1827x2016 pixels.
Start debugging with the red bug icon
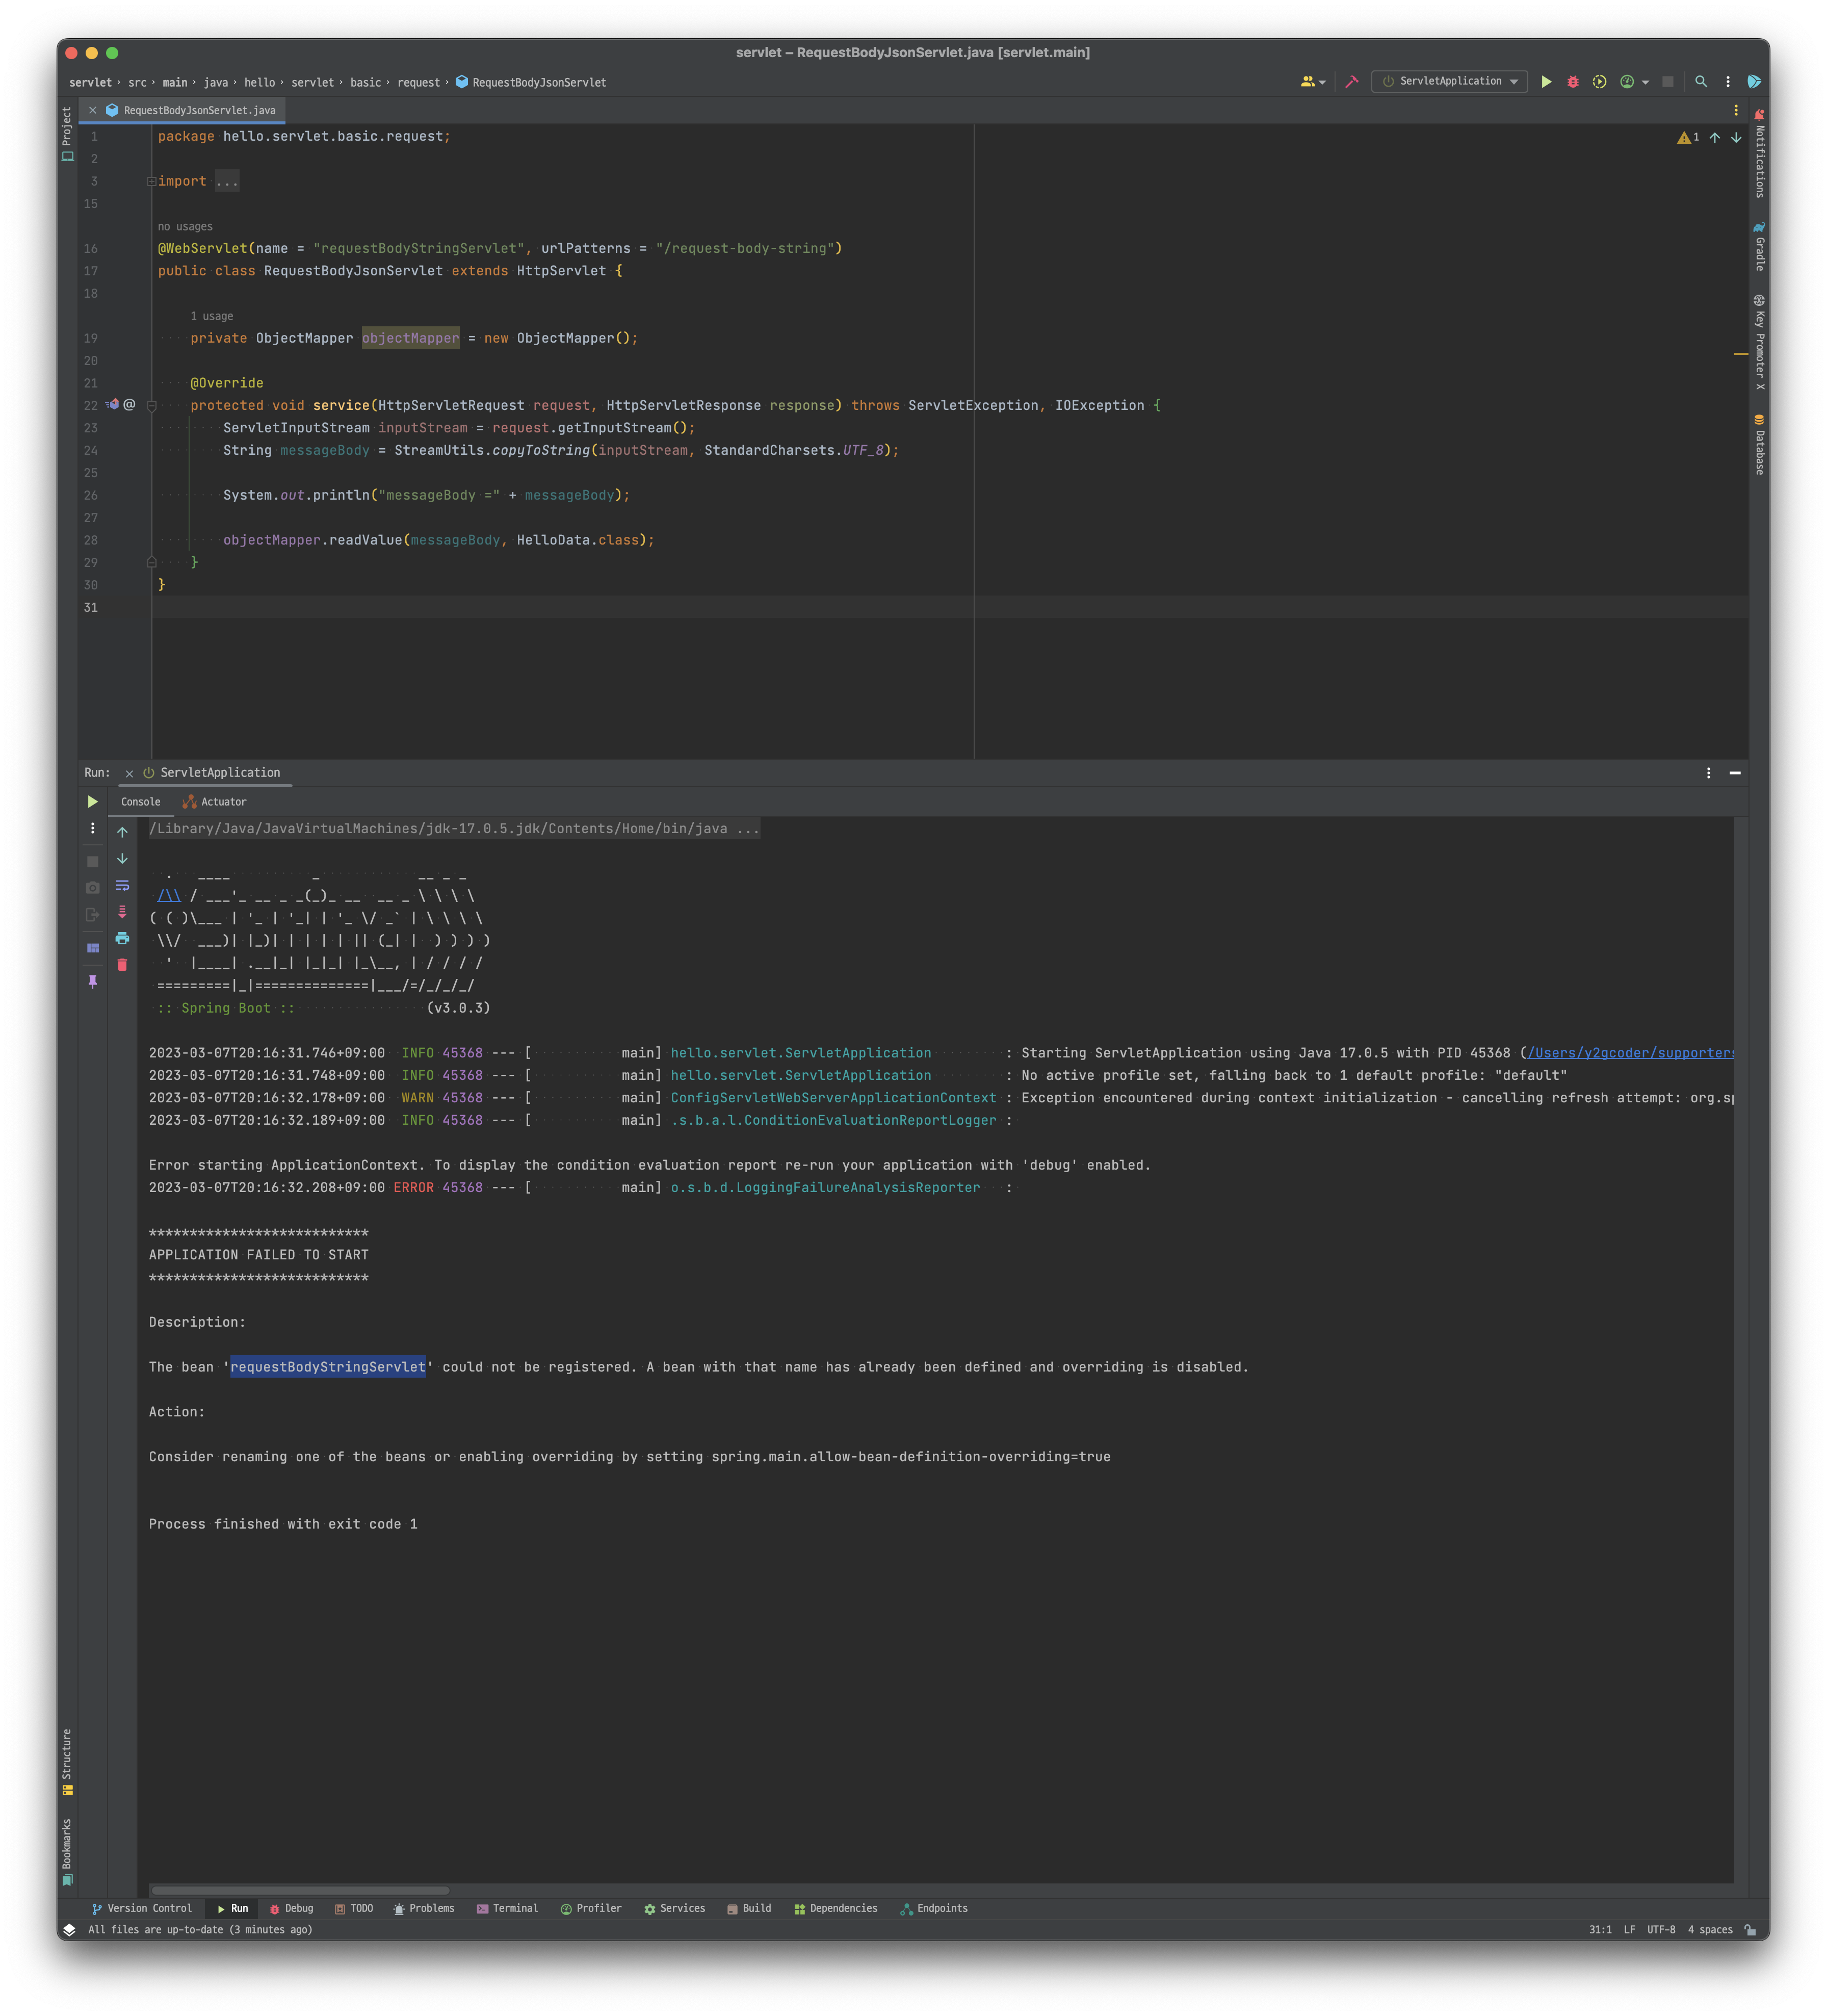click(1573, 82)
